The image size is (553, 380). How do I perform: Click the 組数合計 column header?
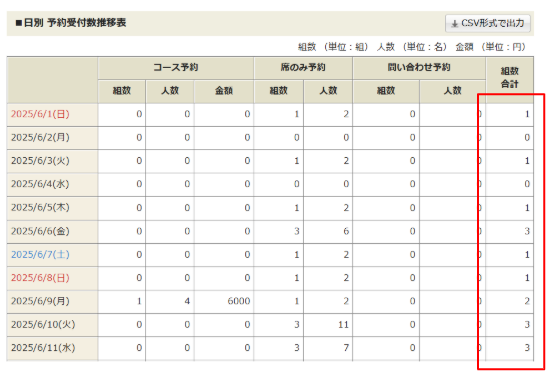pos(510,78)
